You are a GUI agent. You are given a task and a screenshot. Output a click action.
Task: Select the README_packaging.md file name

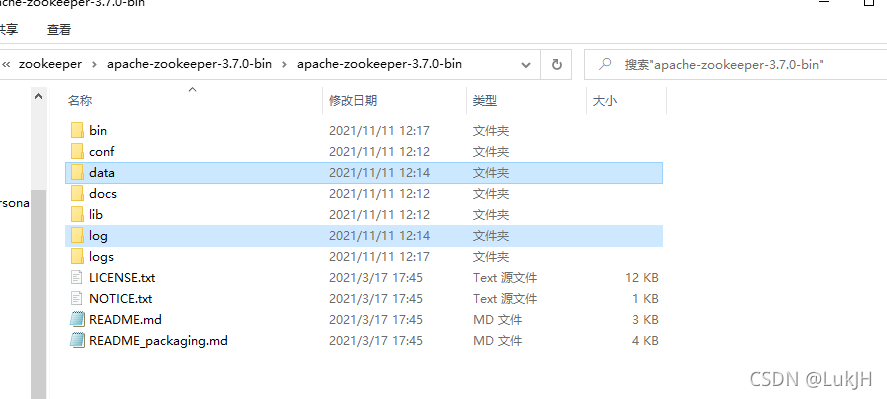coord(158,341)
